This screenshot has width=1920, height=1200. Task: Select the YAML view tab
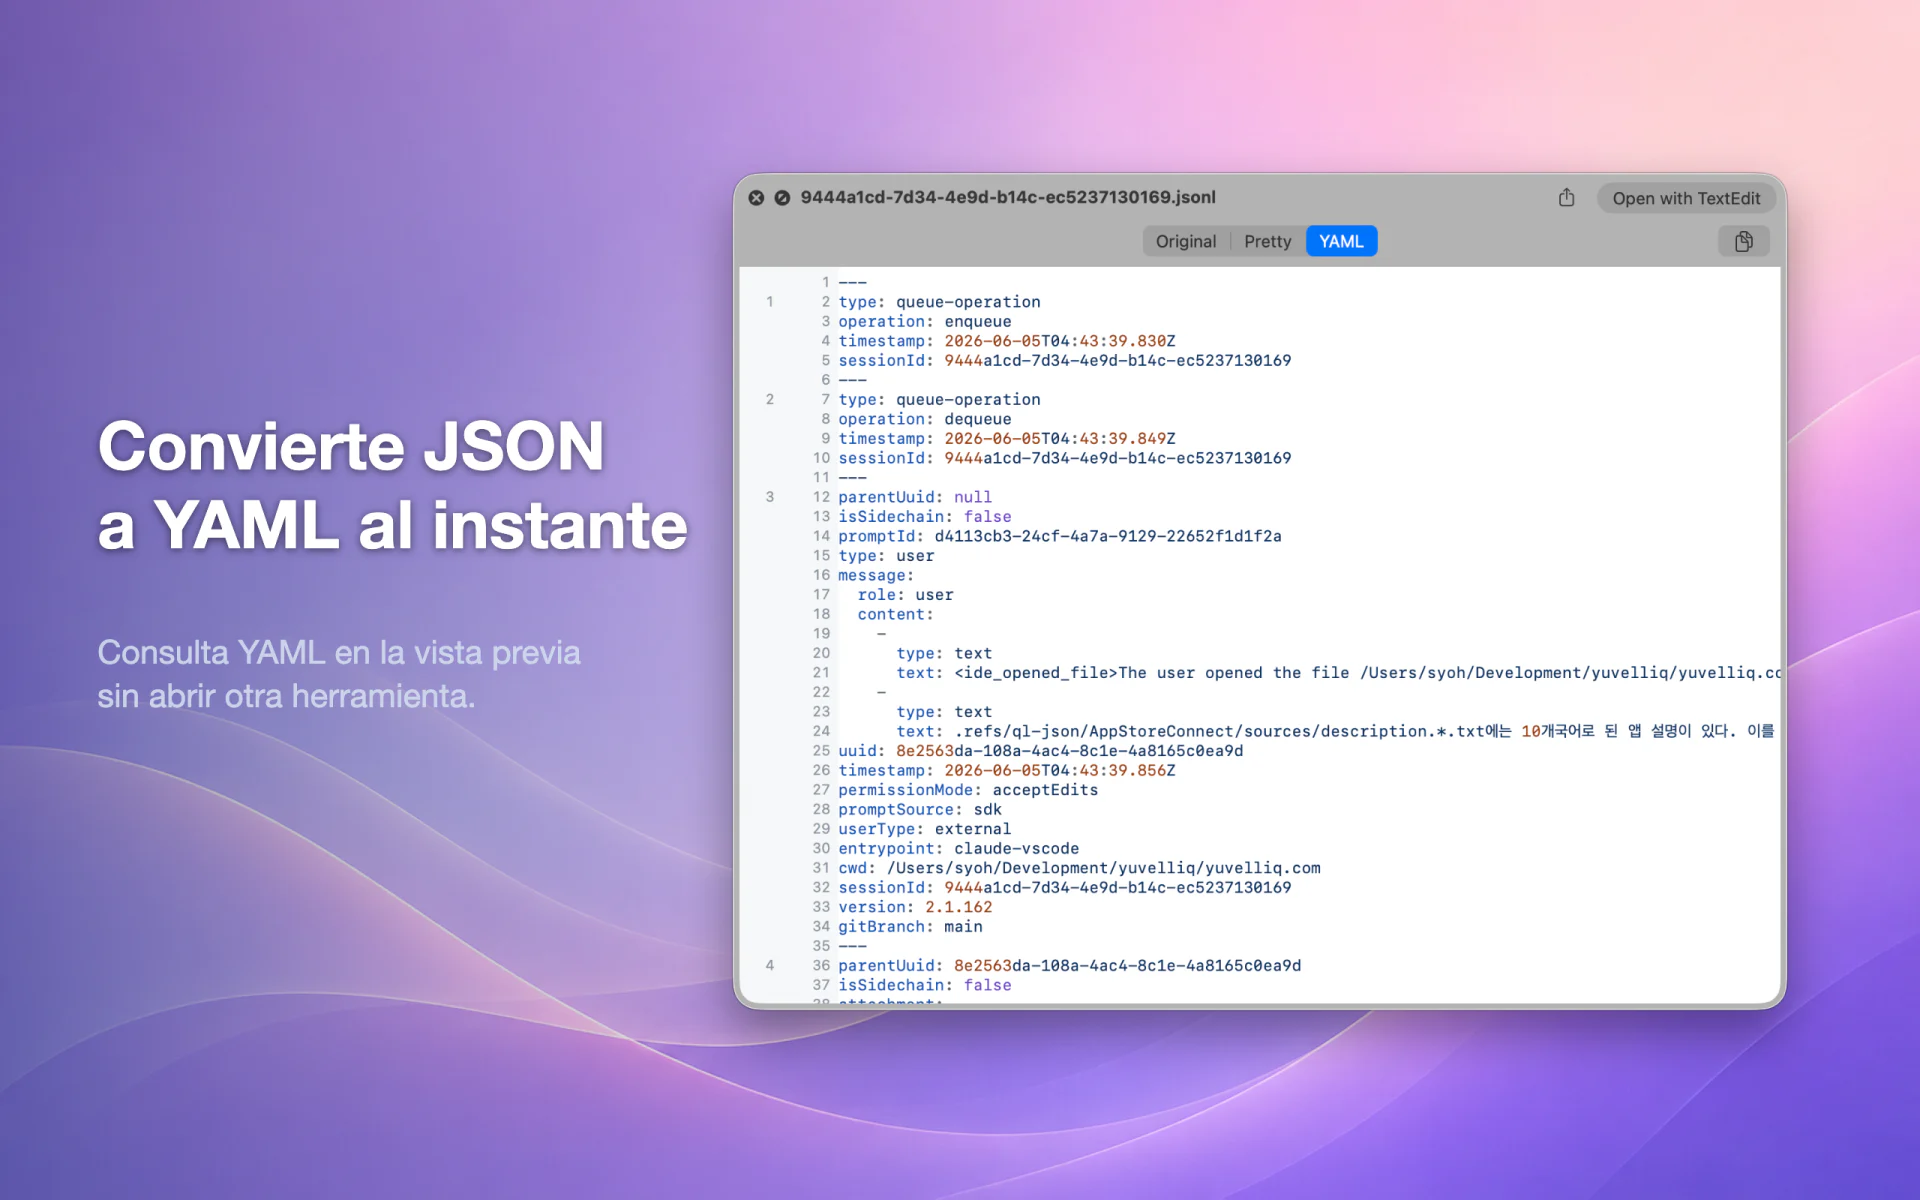pos(1341,241)
